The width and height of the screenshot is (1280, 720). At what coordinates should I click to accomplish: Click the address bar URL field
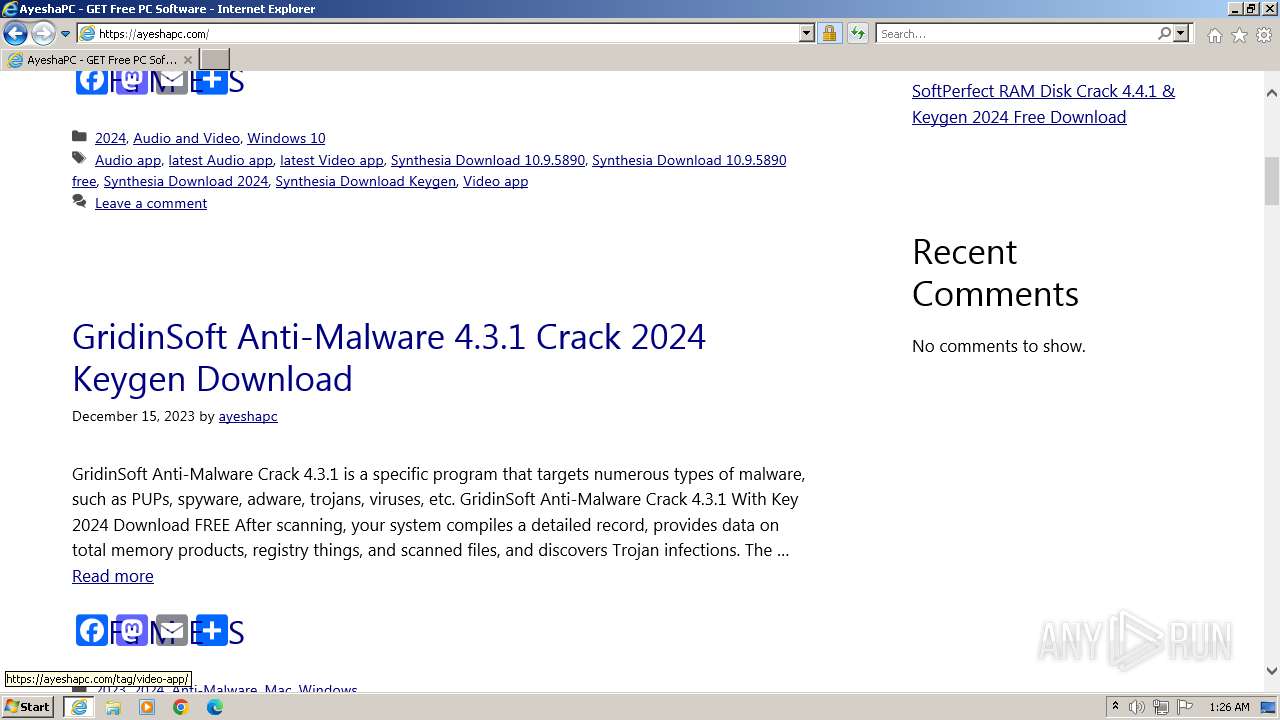[438, 33]
